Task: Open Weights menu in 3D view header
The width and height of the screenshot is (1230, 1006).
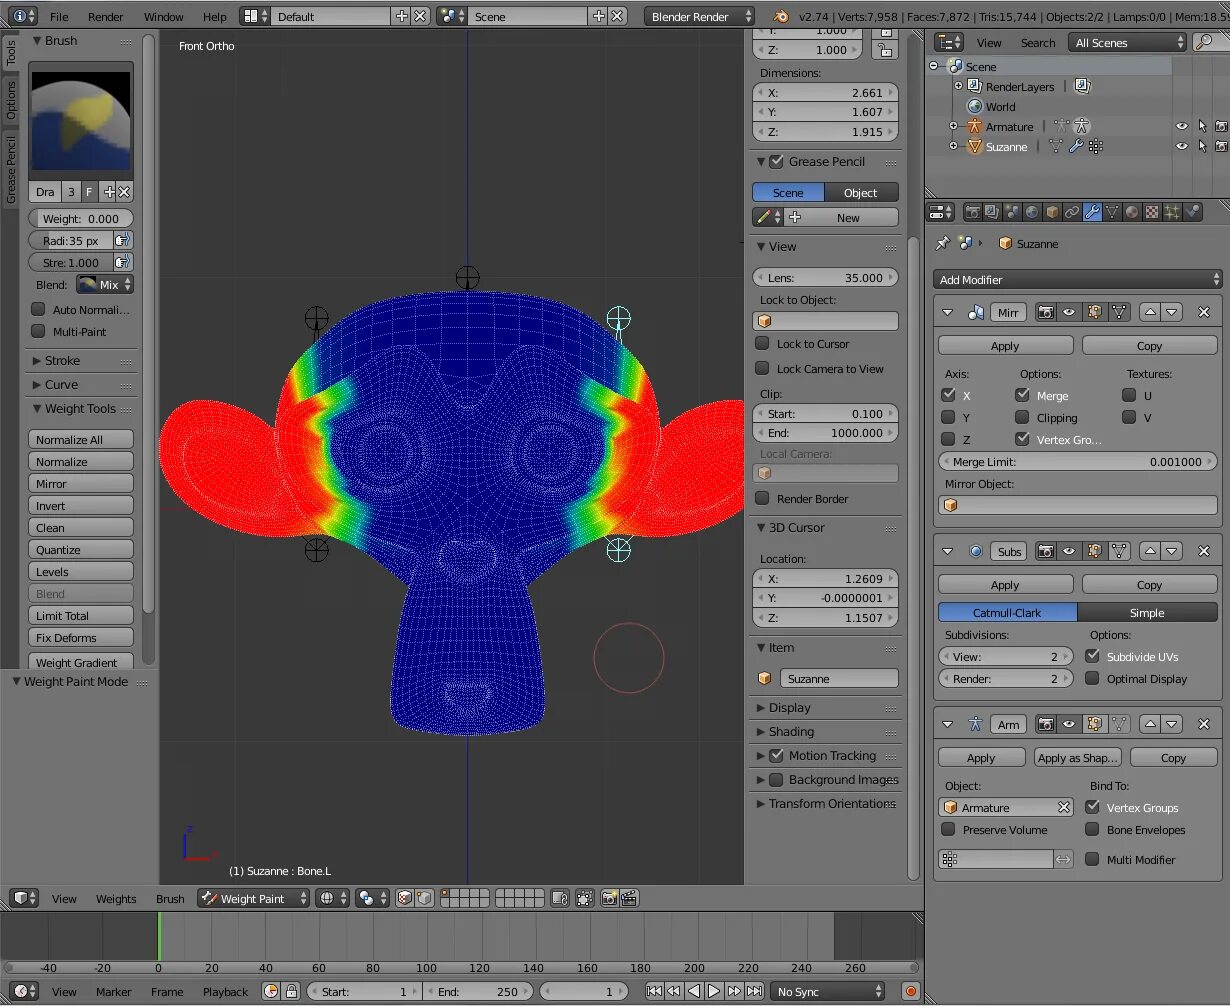Action: pyautogui.click(x=116, y=898)
